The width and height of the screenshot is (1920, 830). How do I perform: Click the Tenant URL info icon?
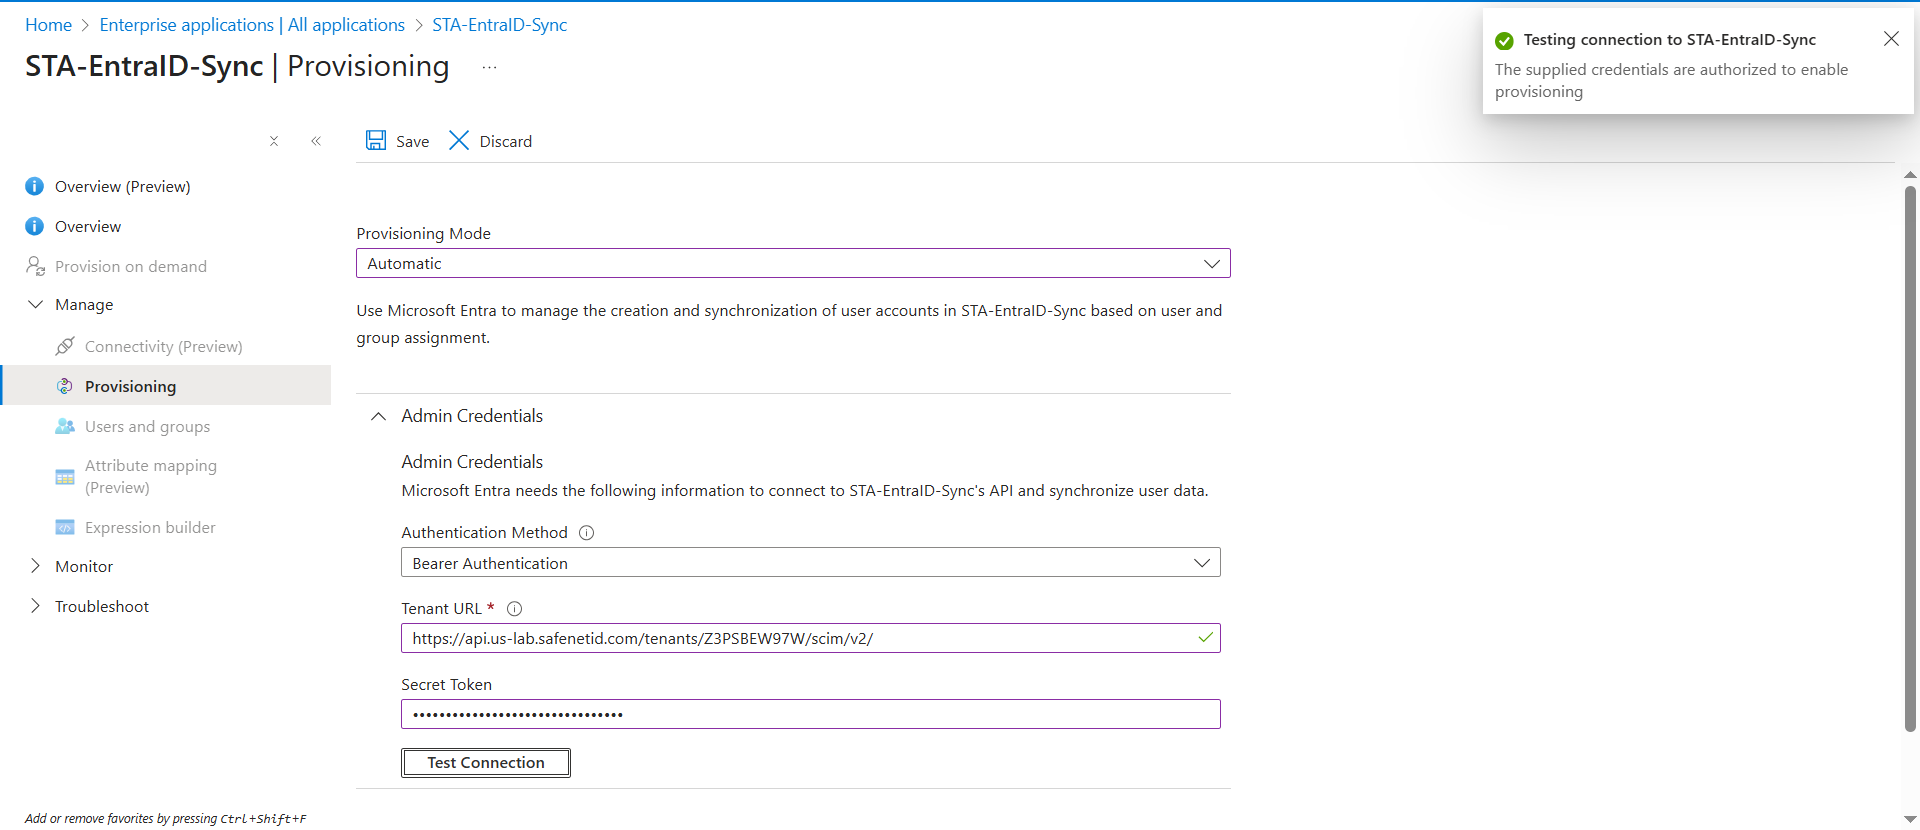pyautogui.click(x=515, y=609)
